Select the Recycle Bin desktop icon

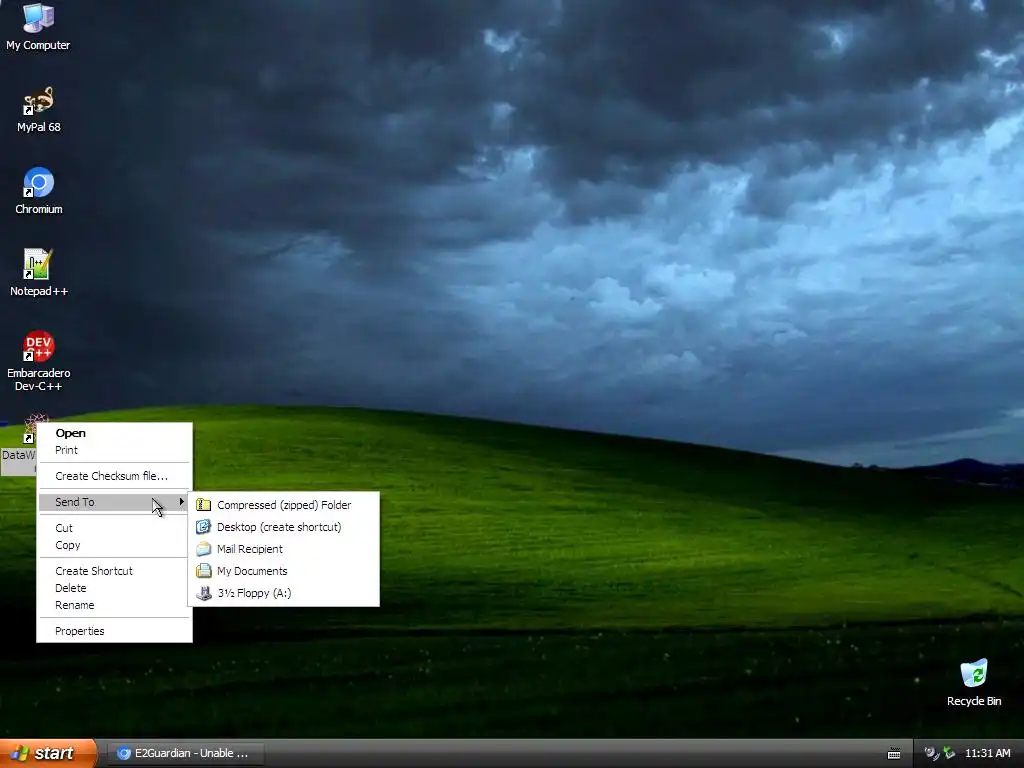point(974,683)
